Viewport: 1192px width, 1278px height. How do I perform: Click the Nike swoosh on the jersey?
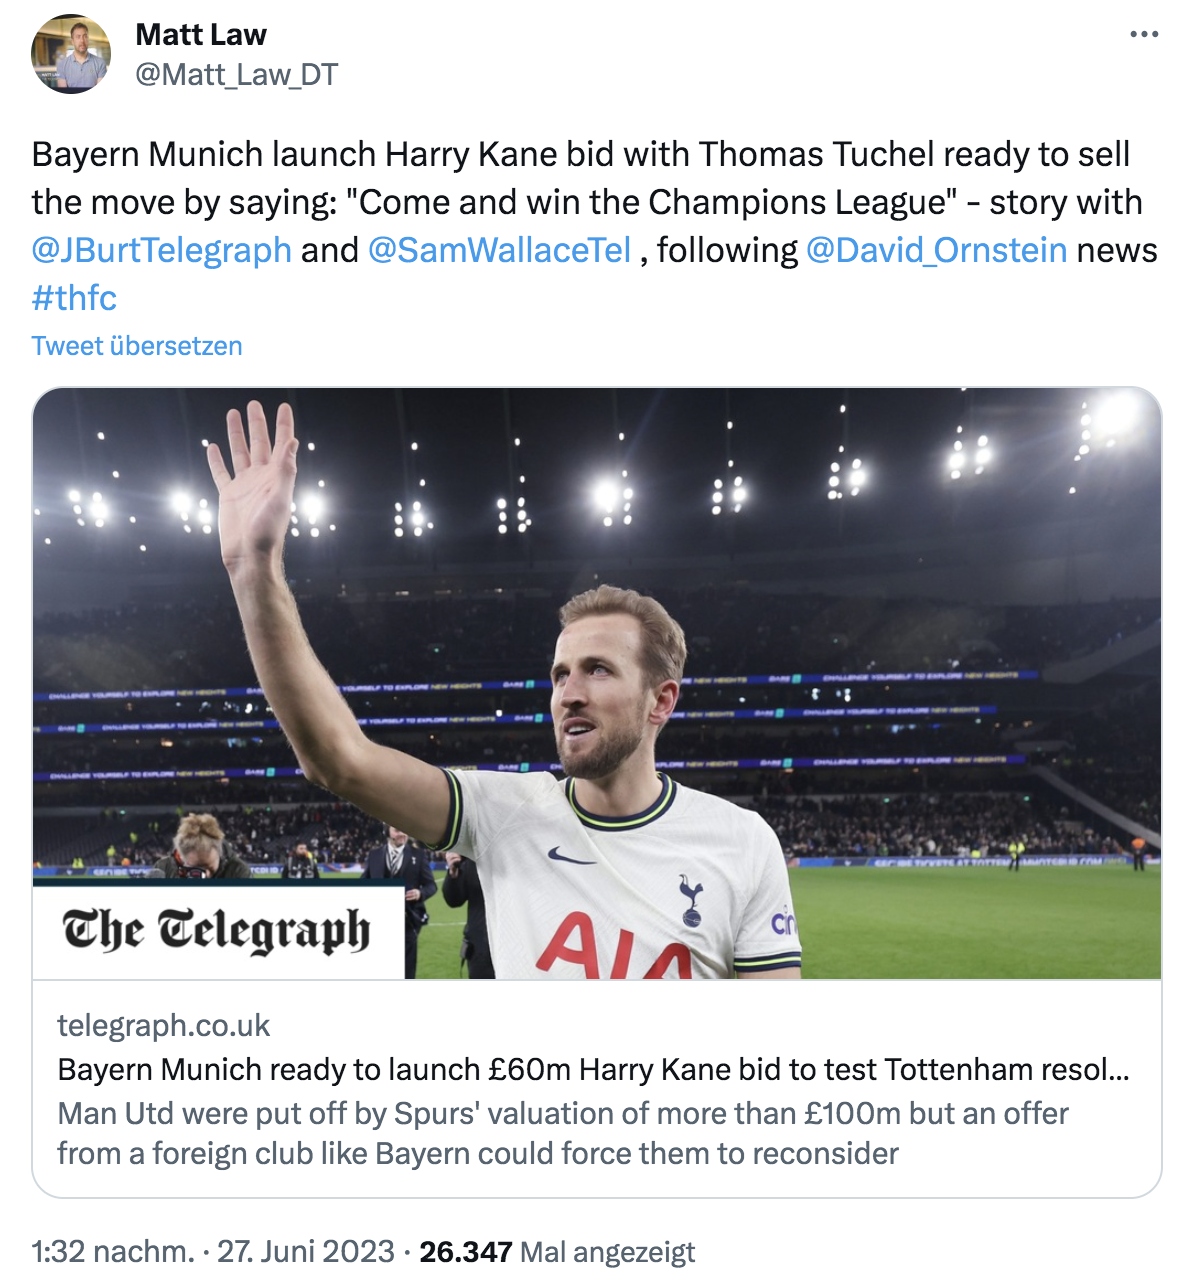pyautogui.click(x=571, y=855)
